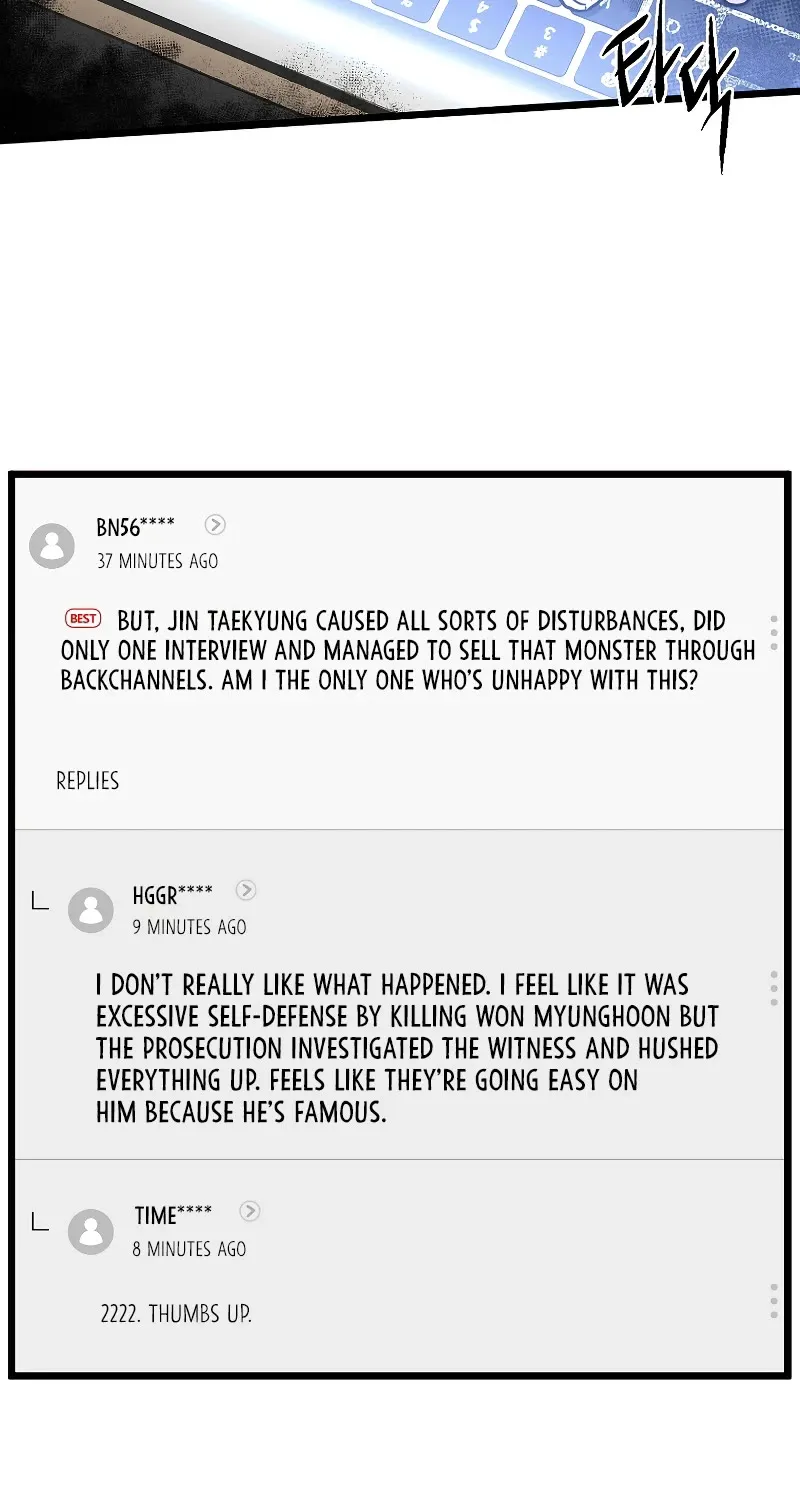Open the circled arrow next to HGGR****

pyautogui.click(x=246, y=889)
